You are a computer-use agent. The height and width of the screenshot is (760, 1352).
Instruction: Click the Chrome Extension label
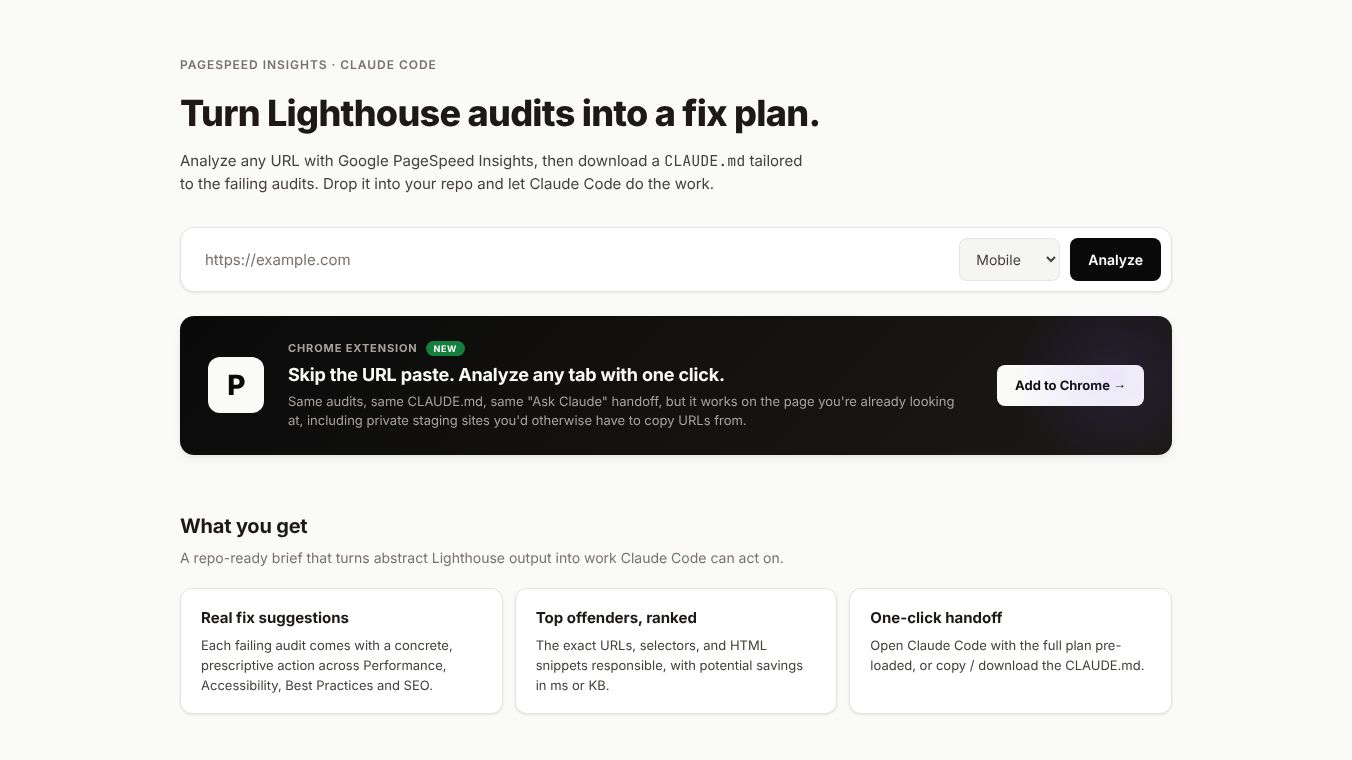coord(352,348)
